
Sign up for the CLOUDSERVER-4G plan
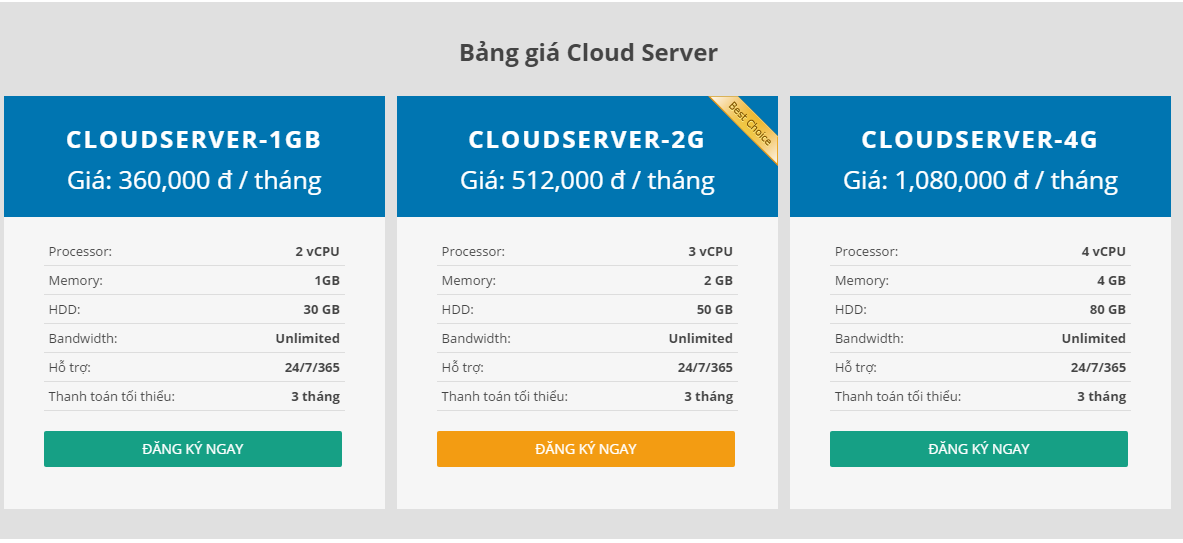coord(979,449)
